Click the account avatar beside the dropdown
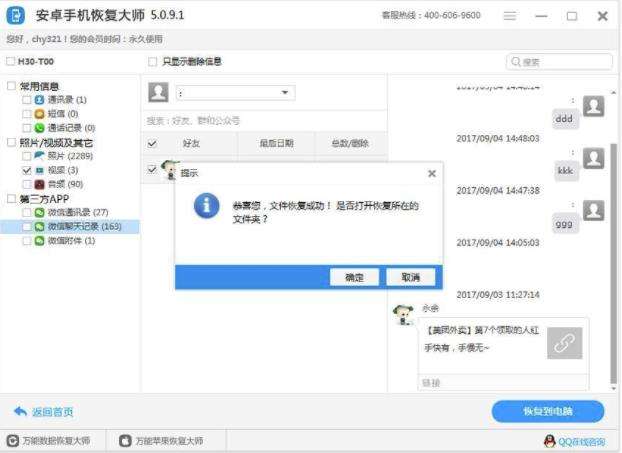622x453 pixels. 158,92
